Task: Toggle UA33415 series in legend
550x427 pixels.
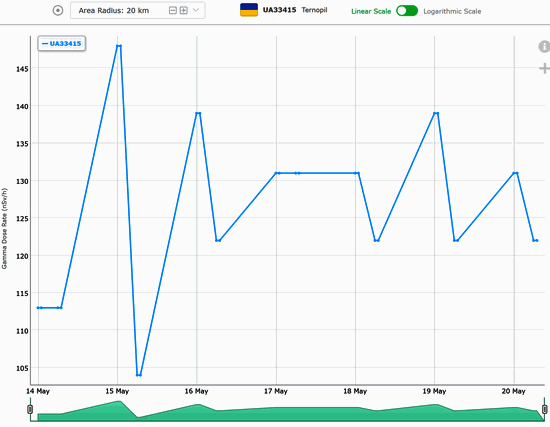Action: click(62, 44)
